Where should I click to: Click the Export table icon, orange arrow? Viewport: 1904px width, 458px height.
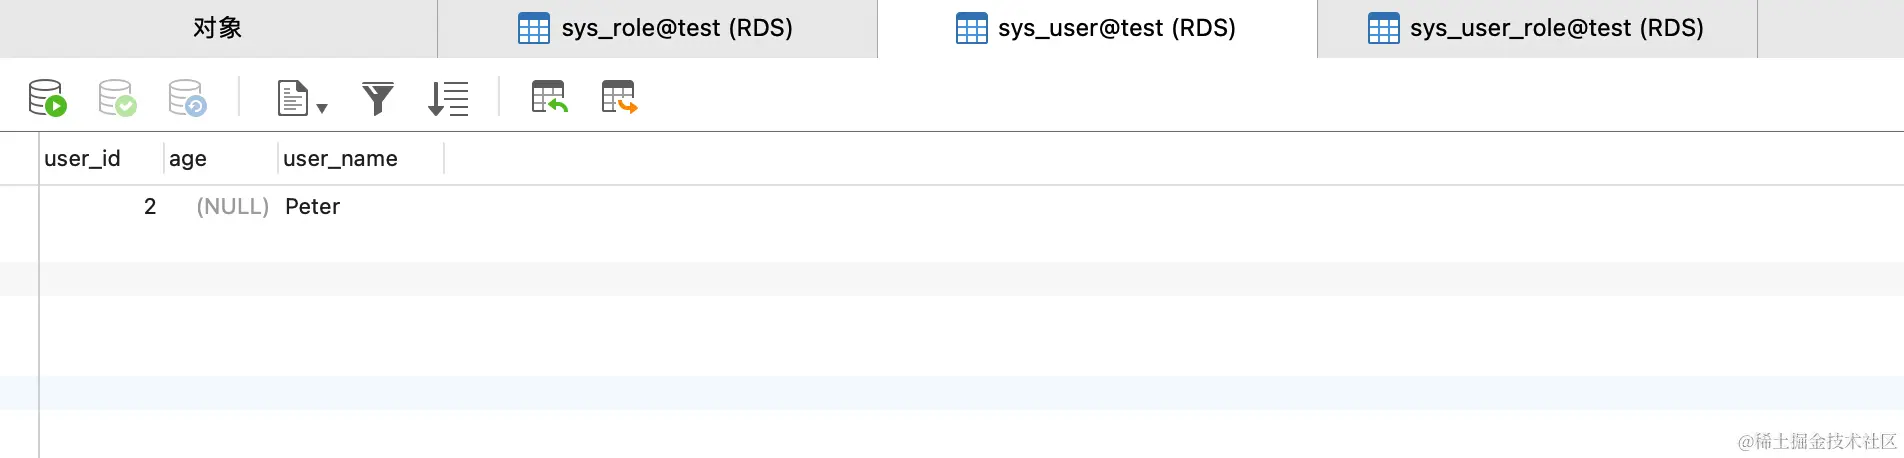619,98
